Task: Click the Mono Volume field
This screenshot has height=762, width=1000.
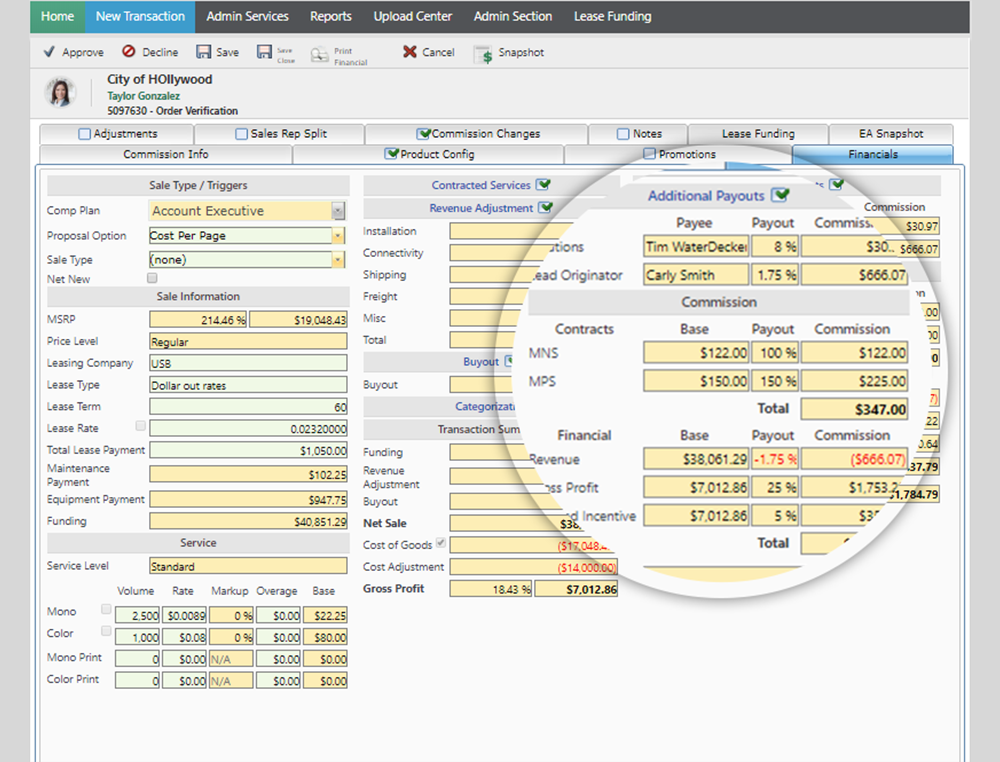Action: (137, 615)
